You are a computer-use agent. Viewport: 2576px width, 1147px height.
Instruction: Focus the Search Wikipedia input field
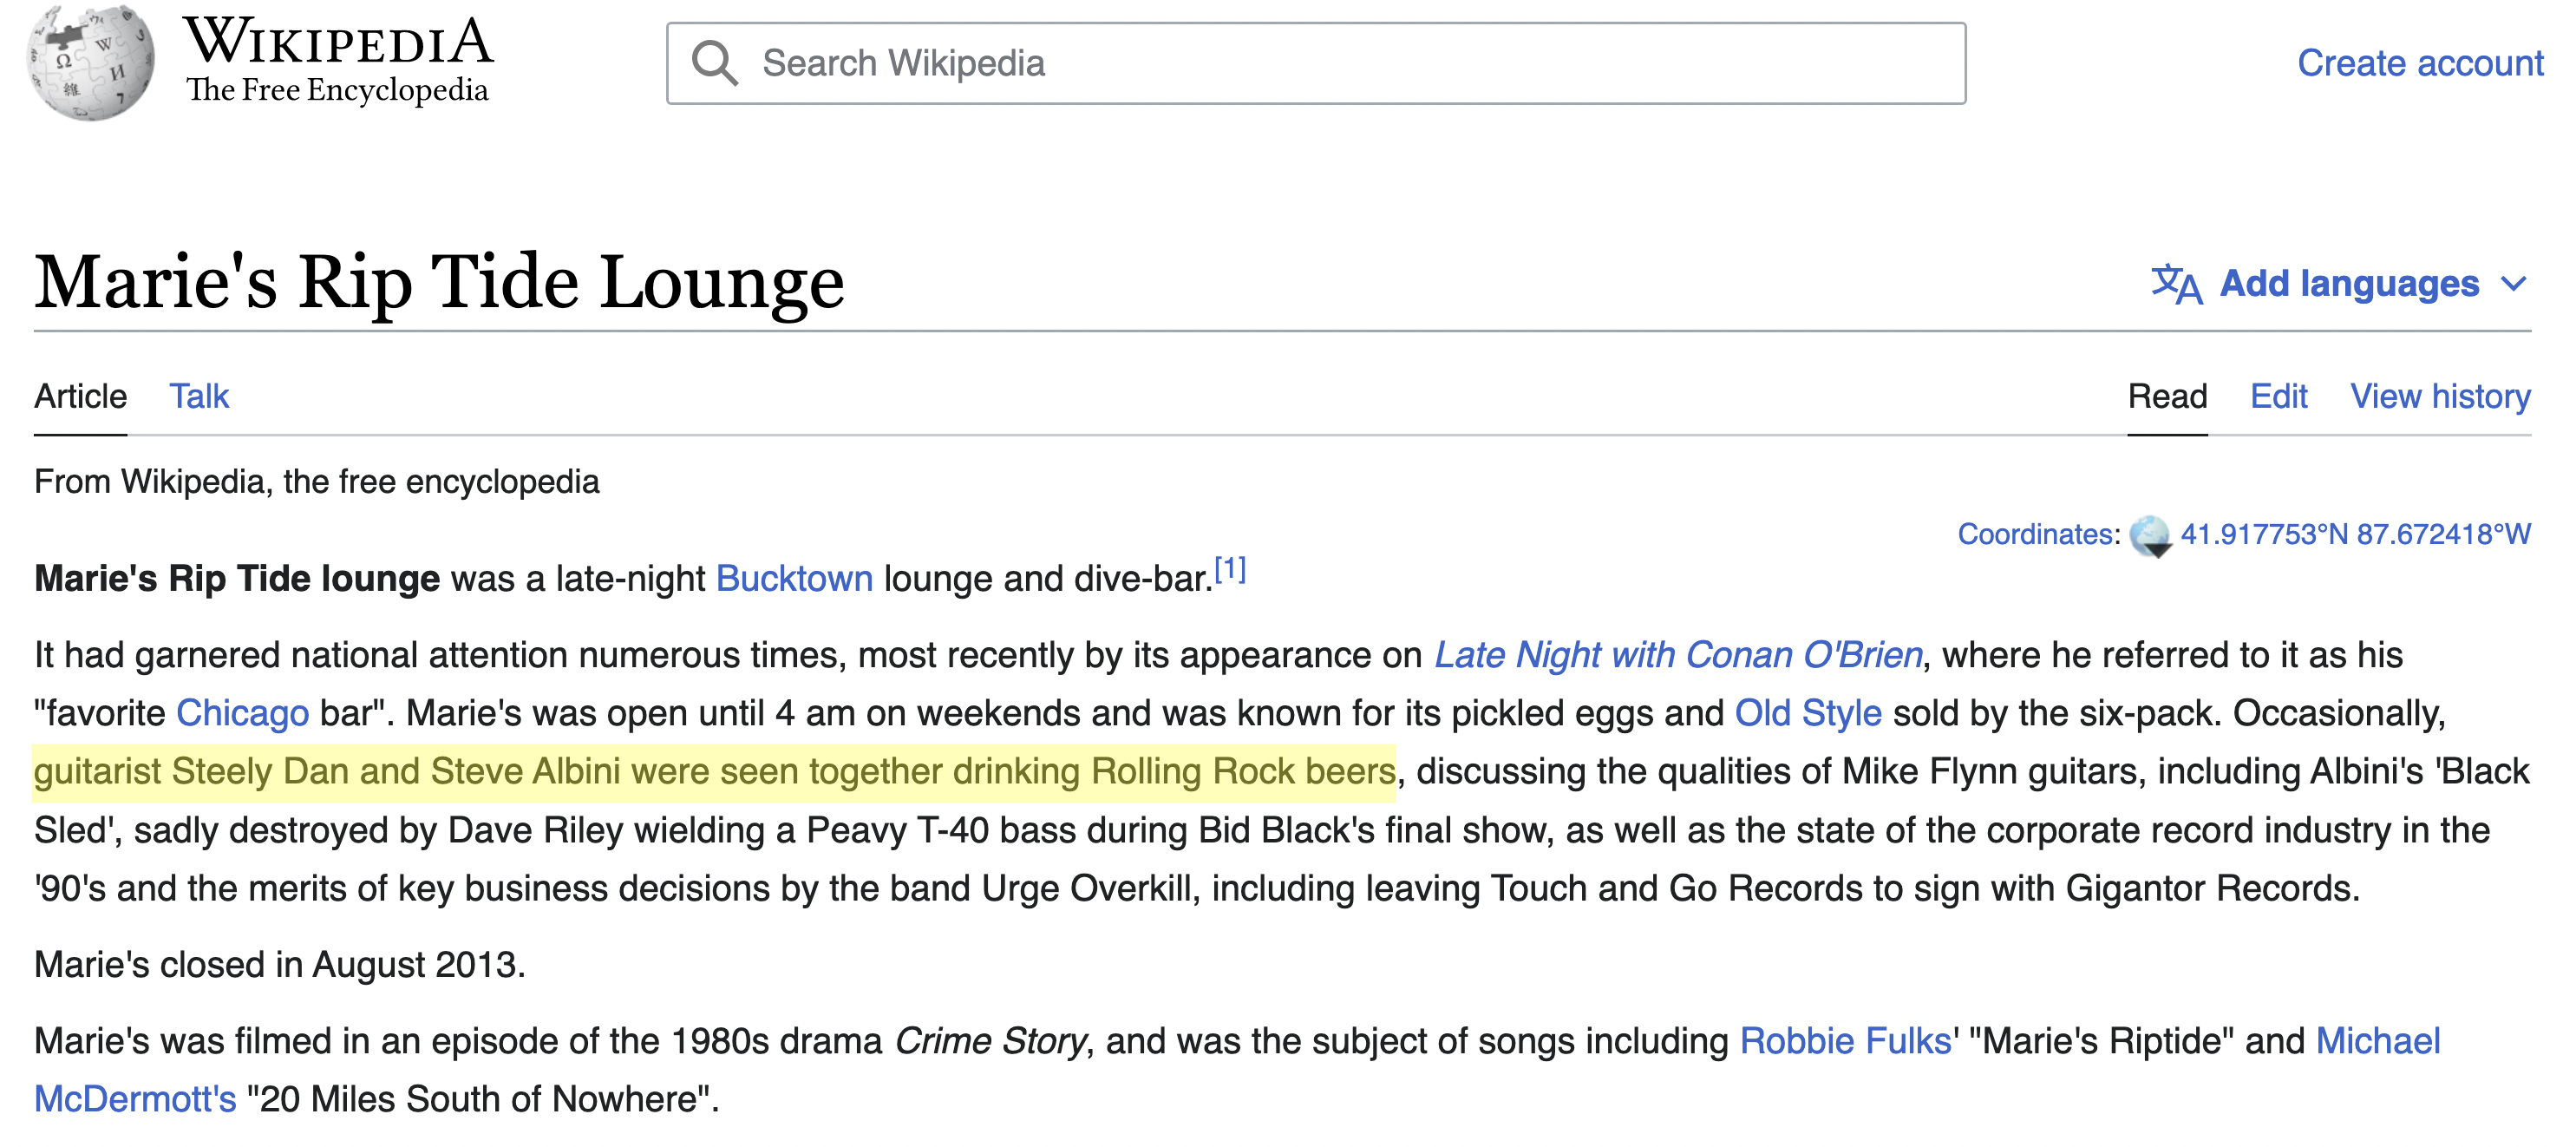pos(1316,63)
